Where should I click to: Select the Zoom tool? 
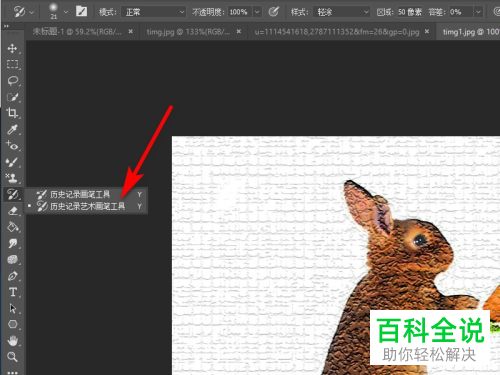click(12, 357)
